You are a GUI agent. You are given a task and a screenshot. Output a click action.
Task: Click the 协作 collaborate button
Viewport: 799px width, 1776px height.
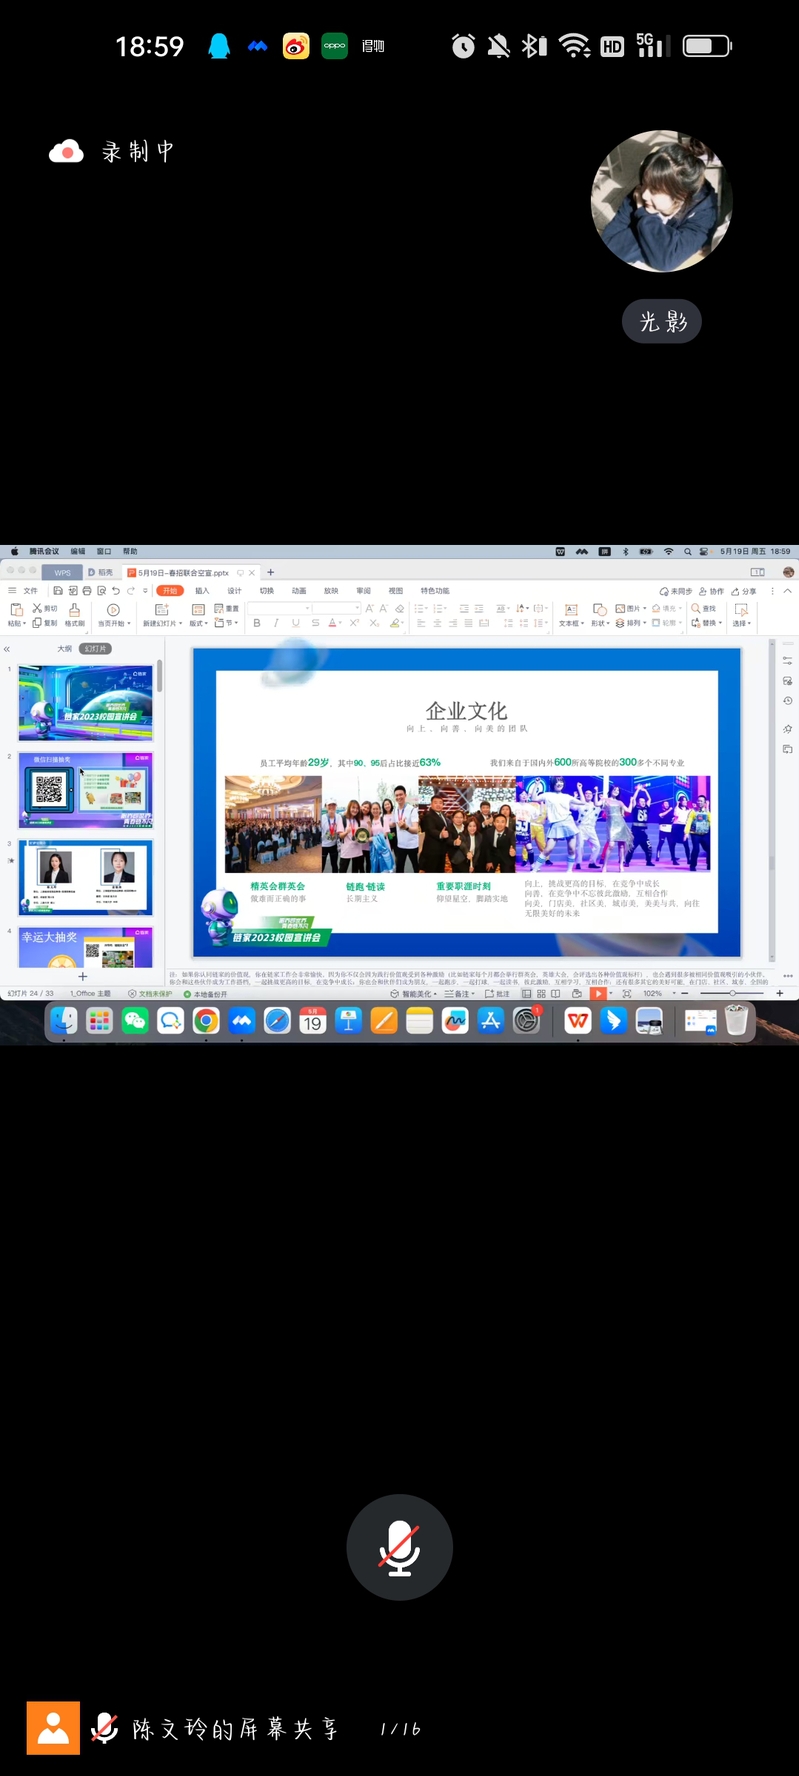pos(712,591)
